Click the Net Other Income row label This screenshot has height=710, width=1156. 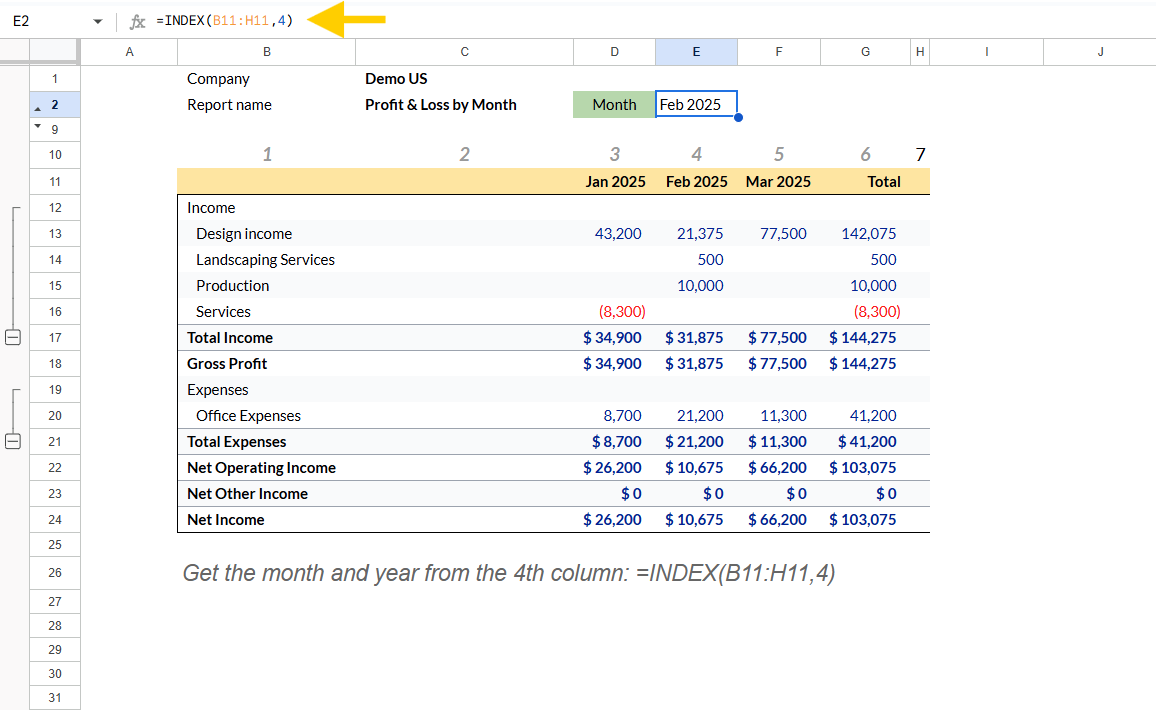[248, 493]
